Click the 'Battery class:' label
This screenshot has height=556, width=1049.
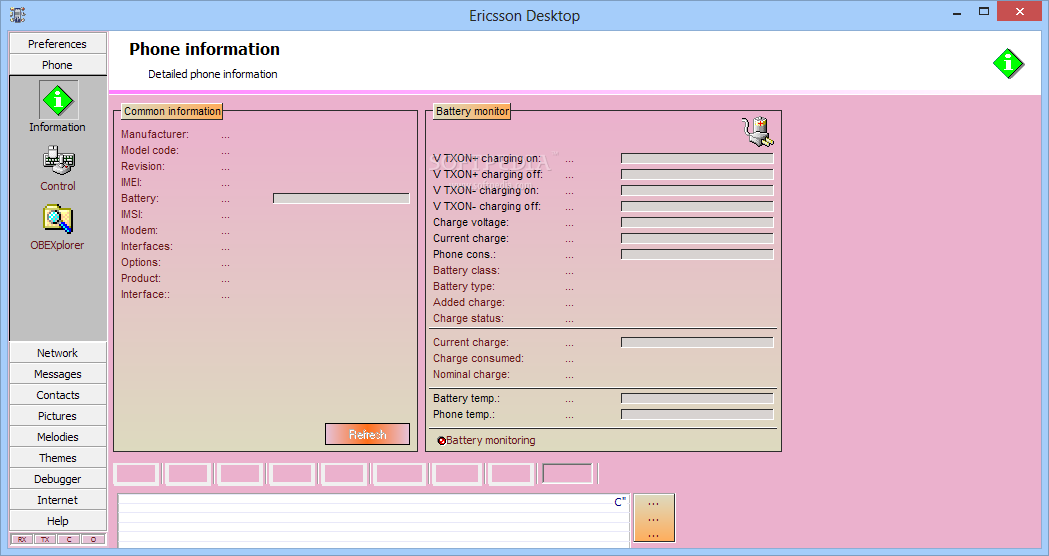[x=466, y=270]
